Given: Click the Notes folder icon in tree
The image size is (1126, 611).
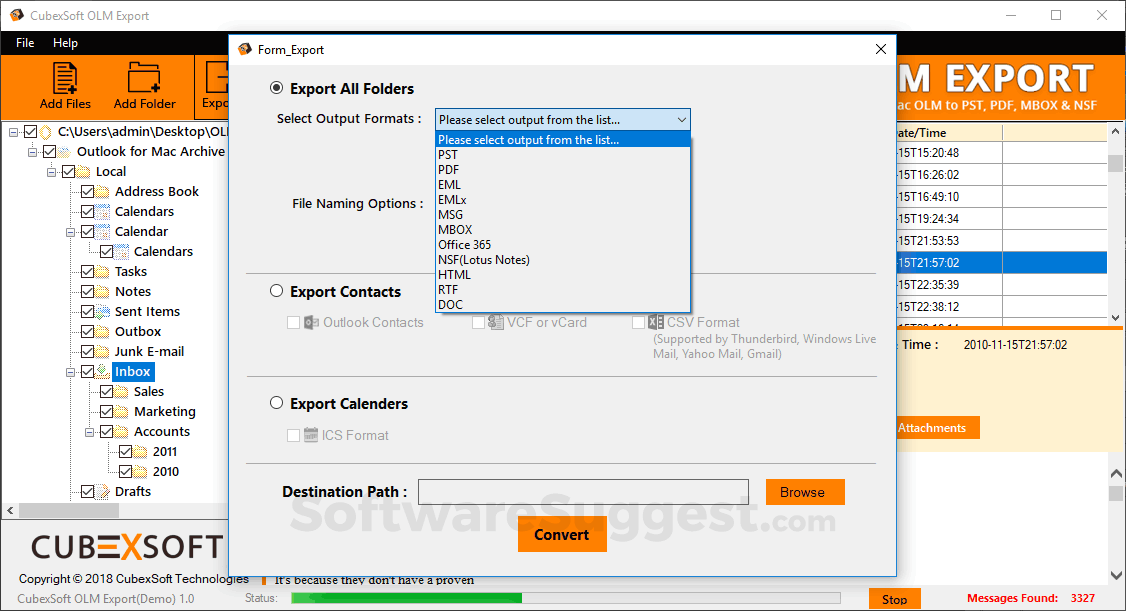Looking at the screenshot, I should tap(103, 291).
